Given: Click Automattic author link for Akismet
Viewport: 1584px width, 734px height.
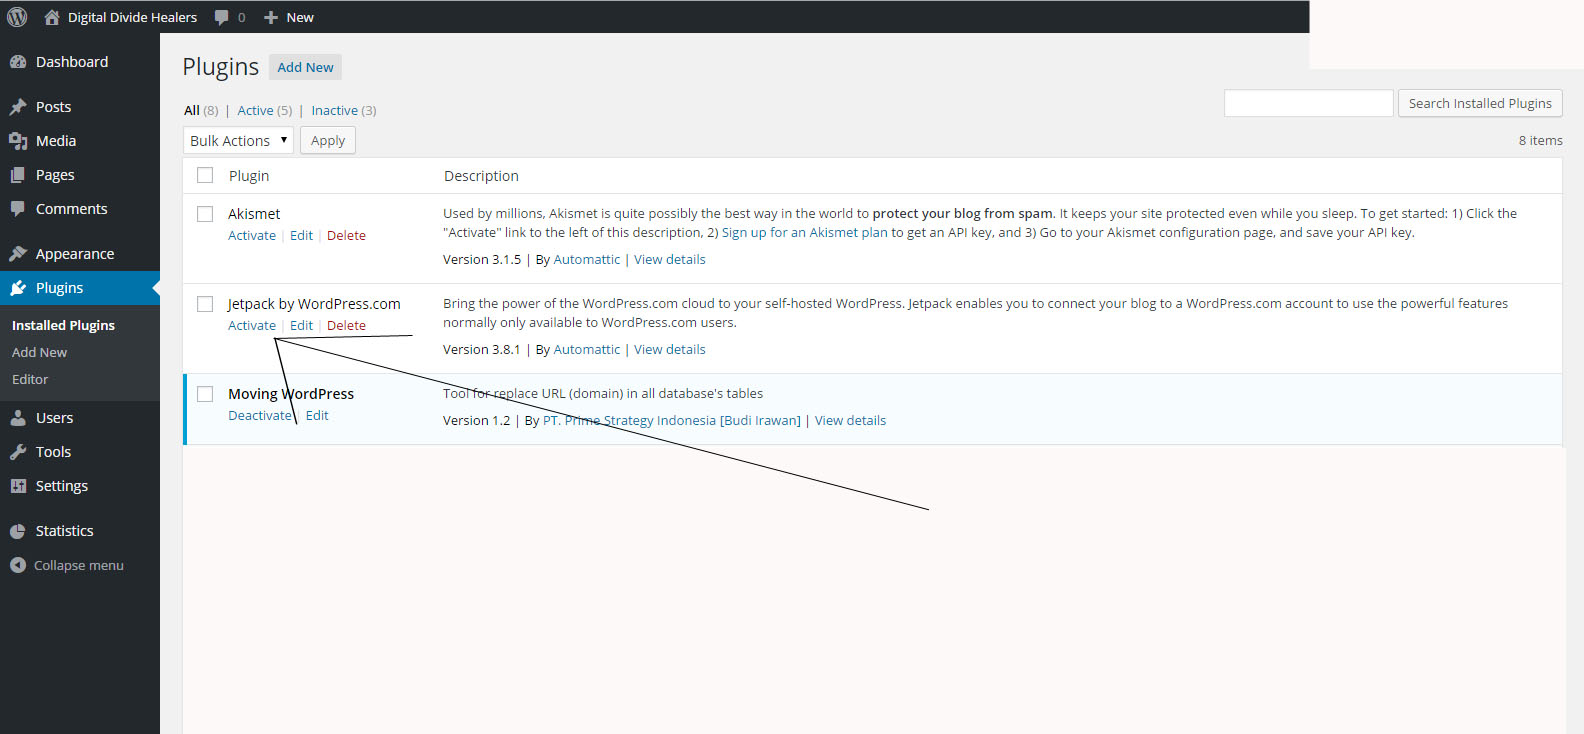Looking at the screenshot, I should point(587,259).
